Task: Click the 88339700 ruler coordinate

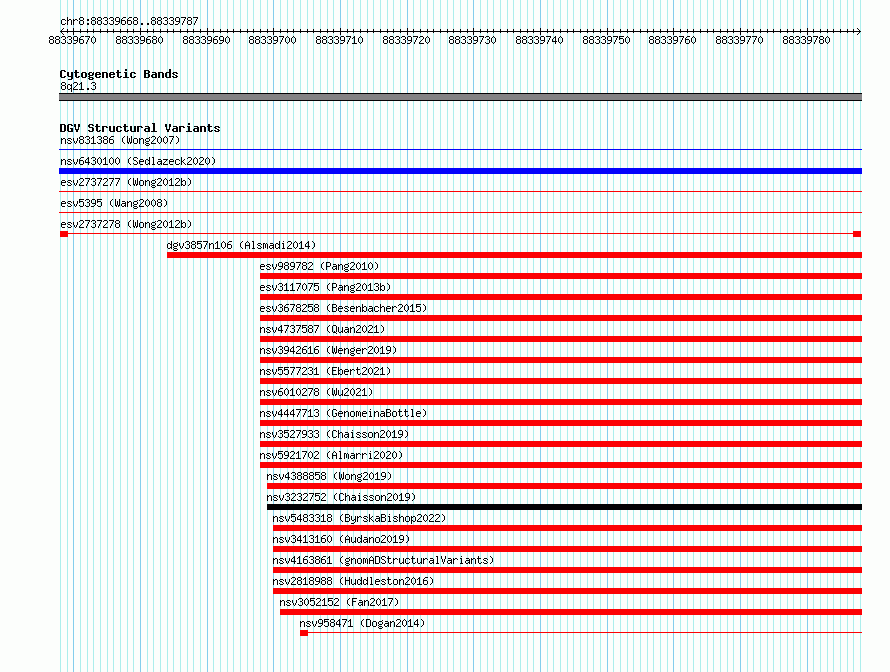Action: point(272,40)
